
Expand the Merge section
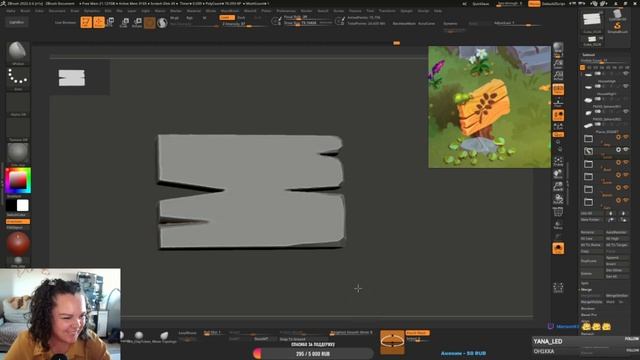586,289
